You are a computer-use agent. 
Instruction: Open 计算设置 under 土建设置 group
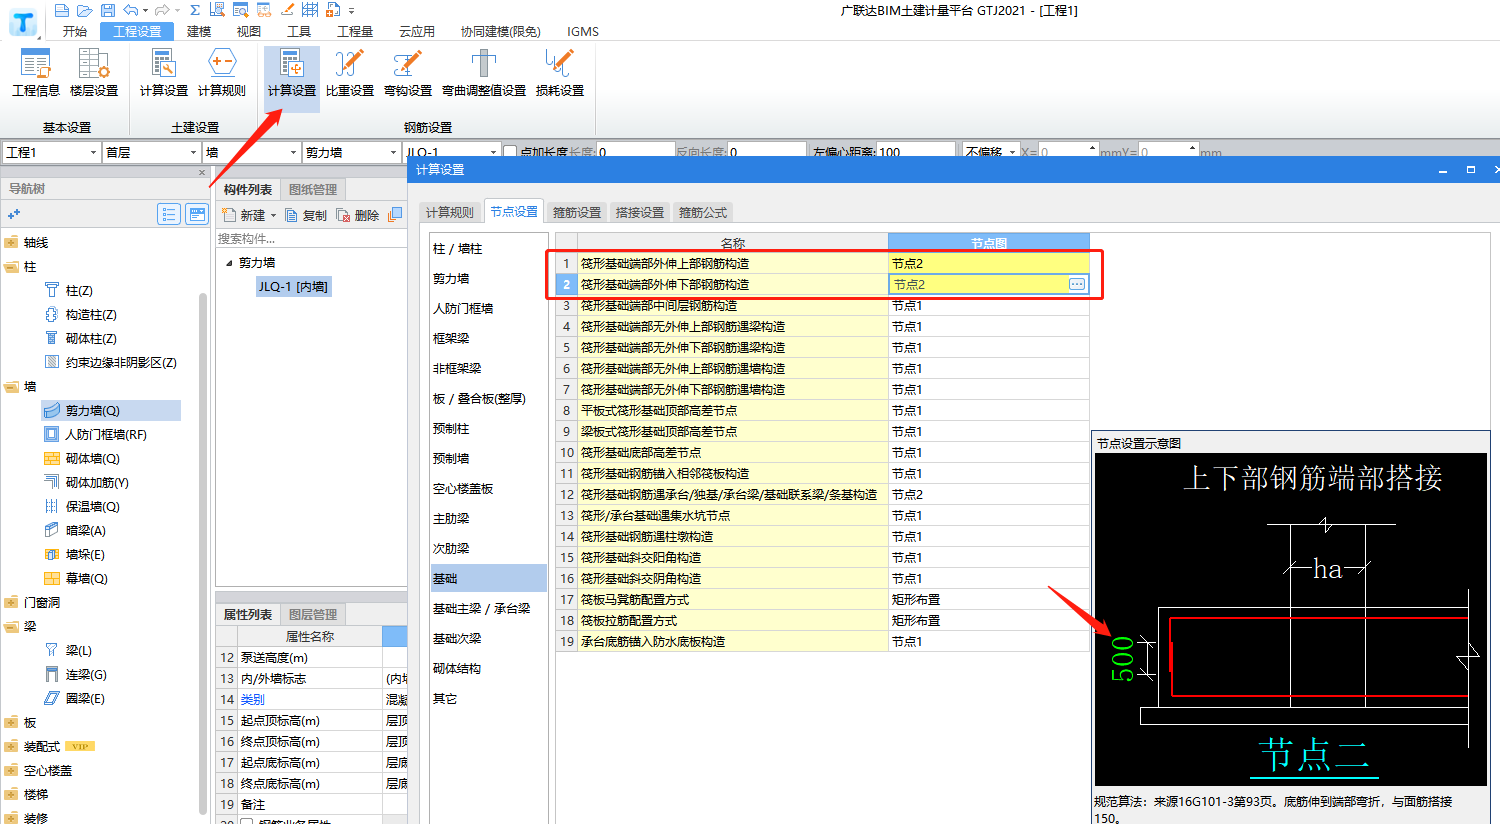point(164,73)
